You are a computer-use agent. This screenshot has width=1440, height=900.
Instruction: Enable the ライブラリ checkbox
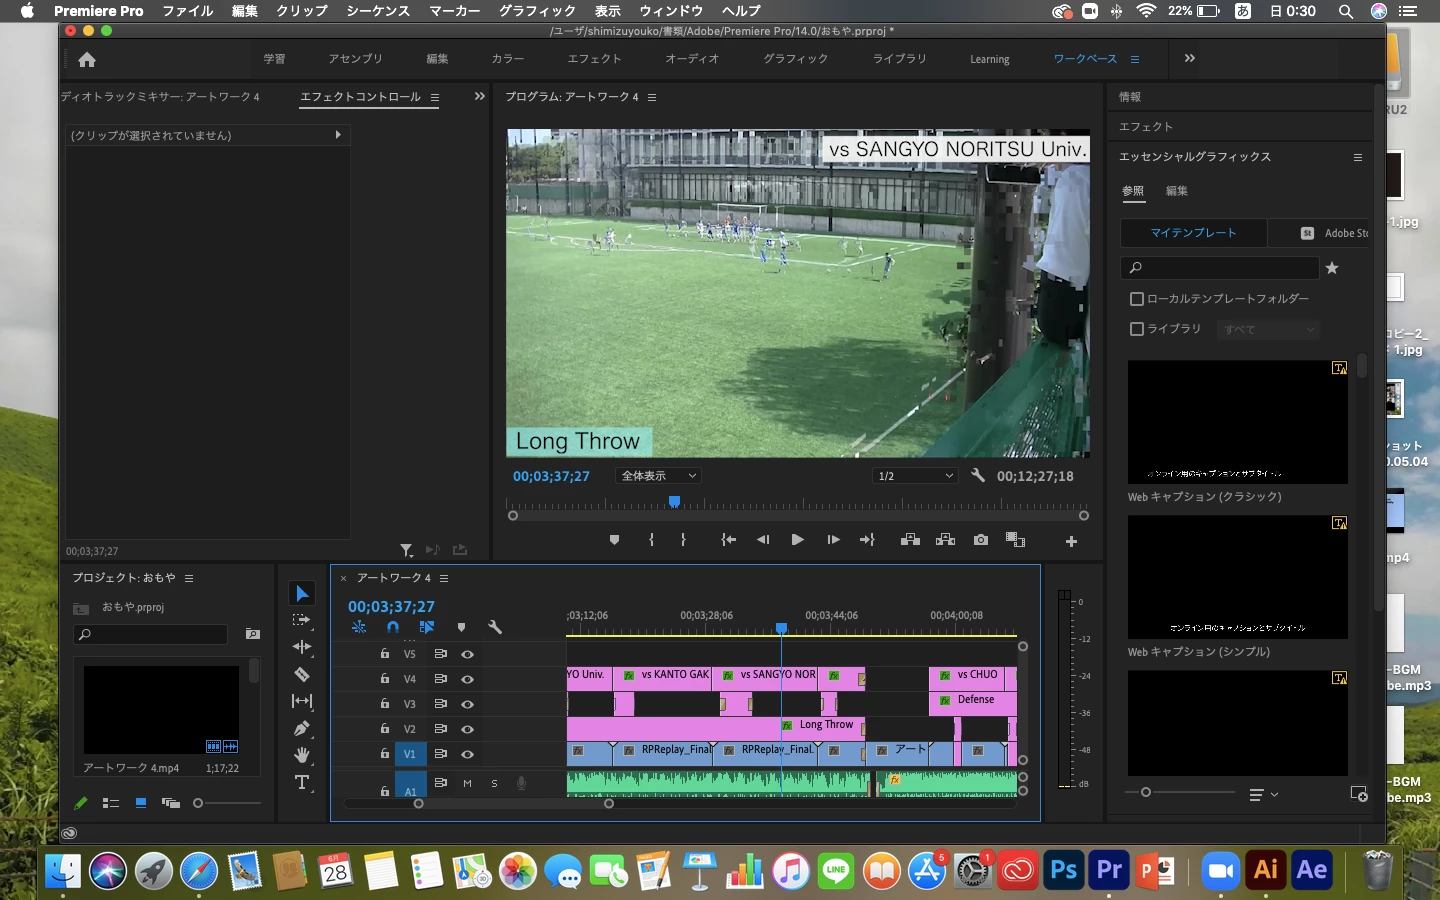(1136, 329)
